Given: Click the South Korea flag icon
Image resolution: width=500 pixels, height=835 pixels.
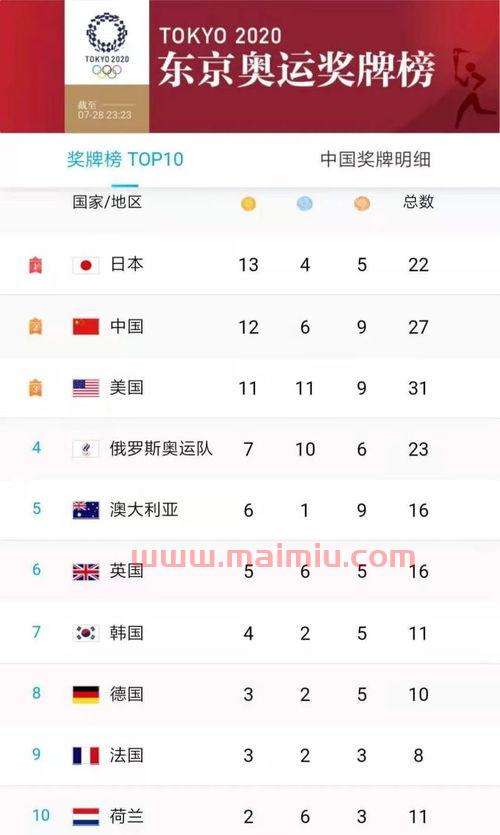Looking at the screenshot, I should (86, 633).
